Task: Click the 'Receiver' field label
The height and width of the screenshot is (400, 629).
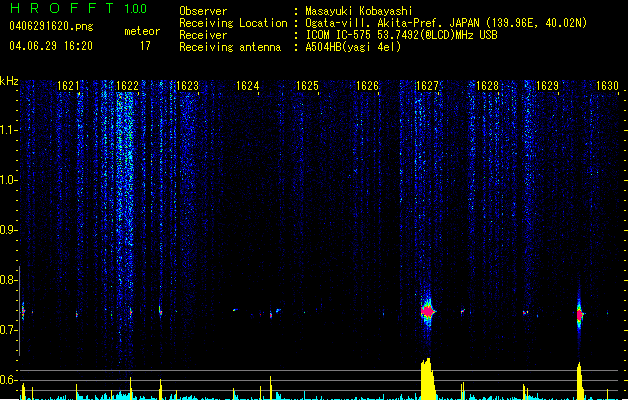Action: [x=203, y=35]
